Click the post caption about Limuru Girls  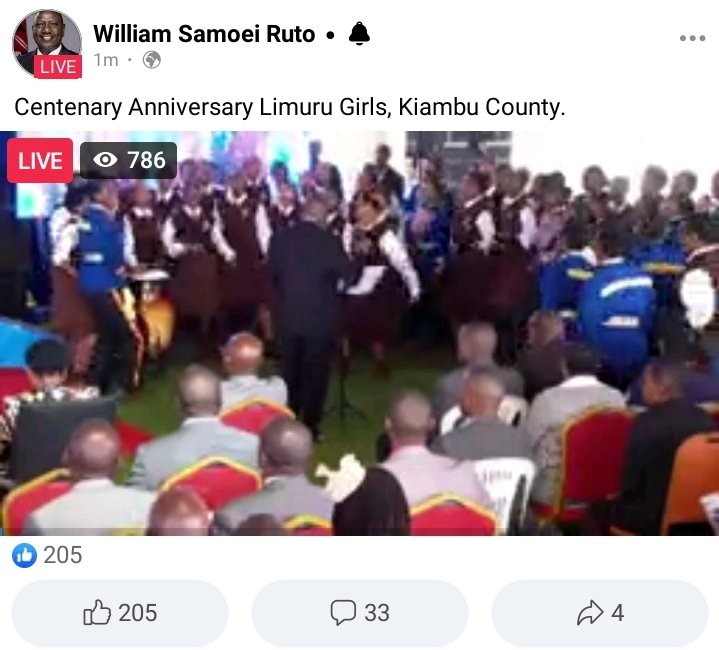click(290, 107)
